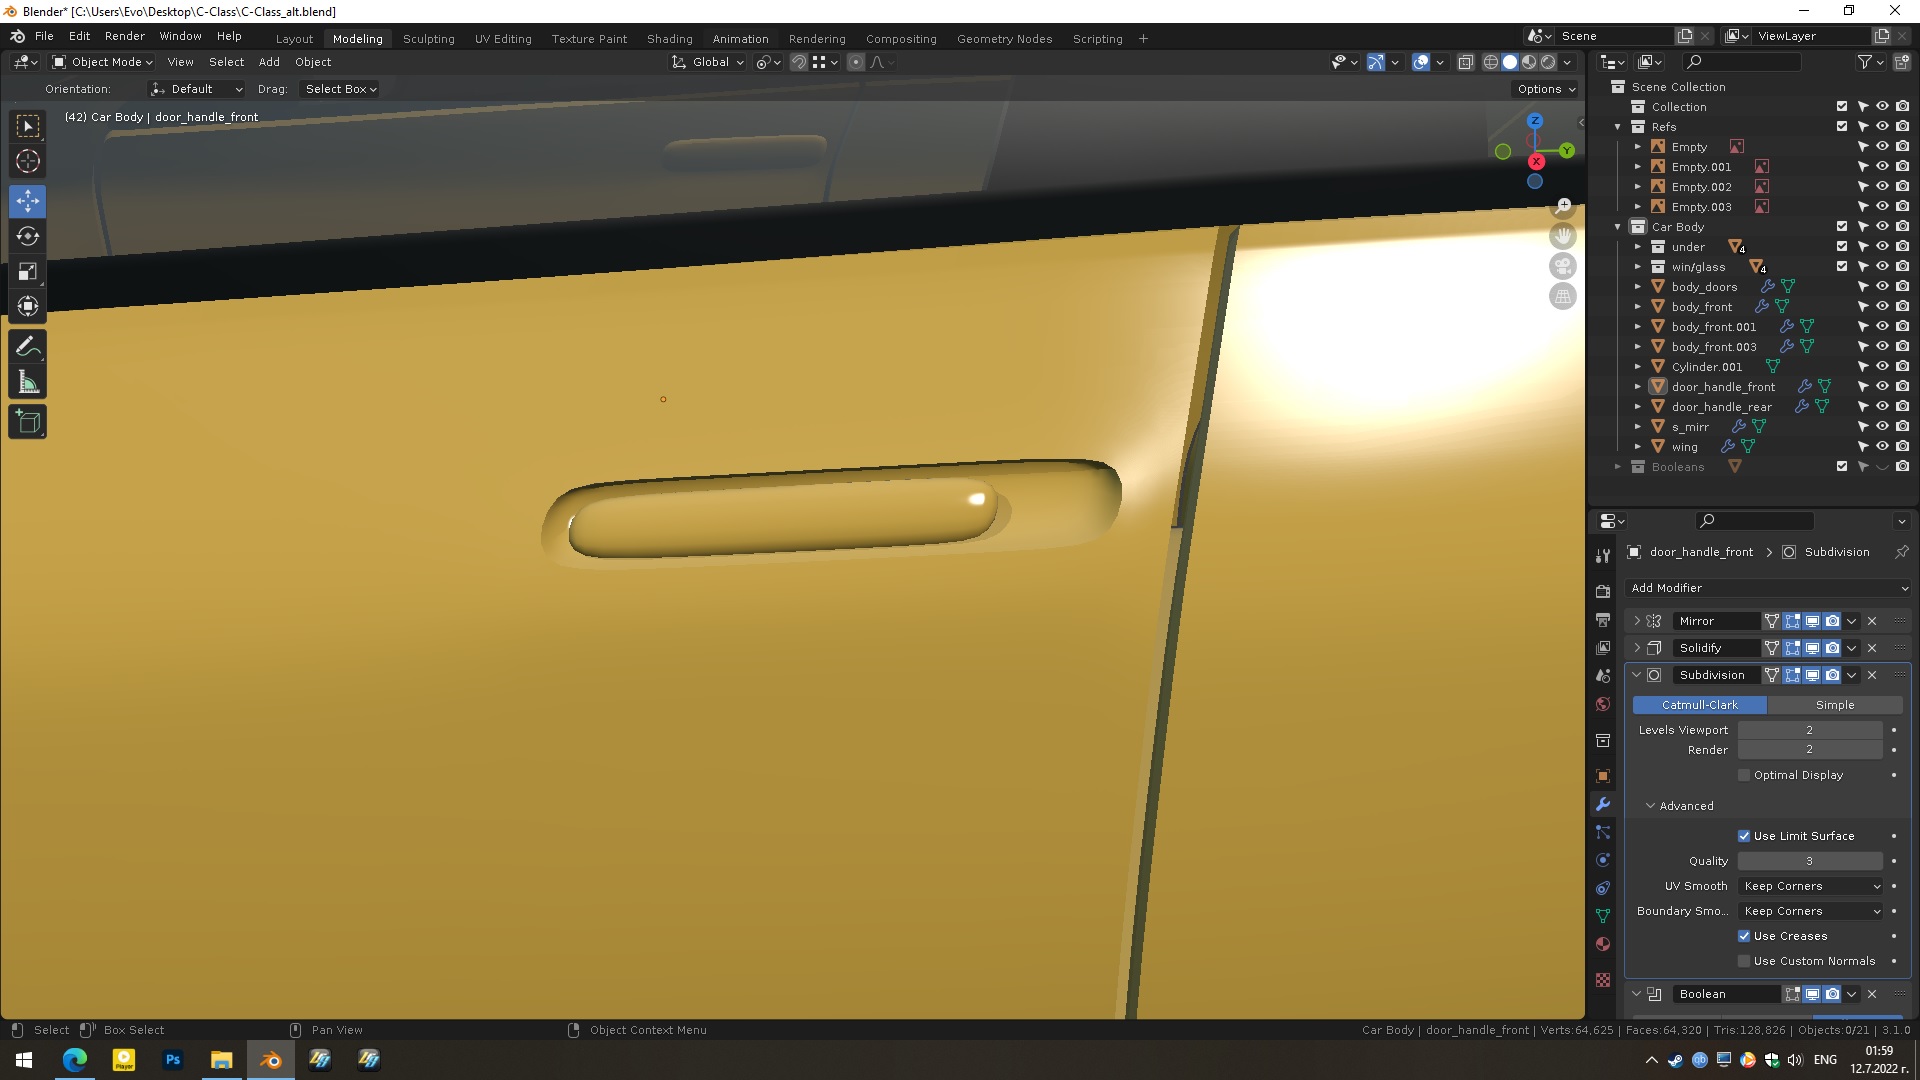Open the Add Modifier dropdown

(x=1767, y=588)
